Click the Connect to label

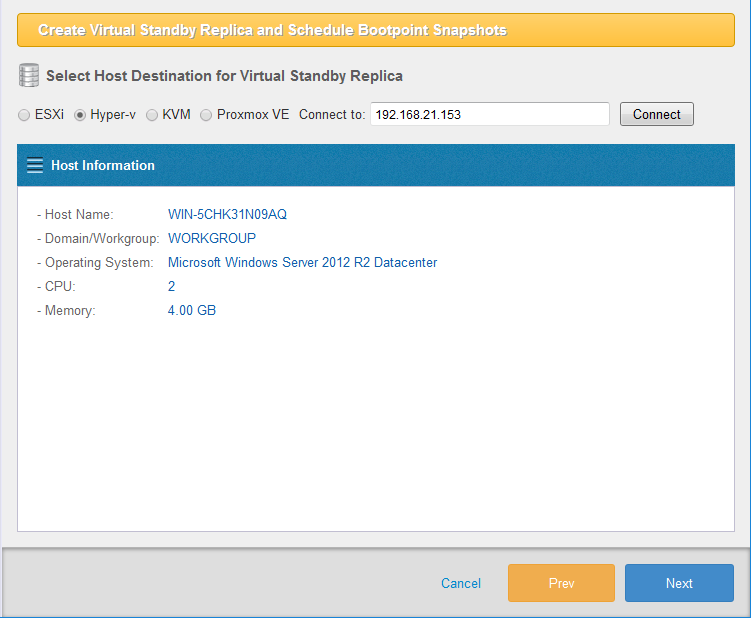coord(332,114)
